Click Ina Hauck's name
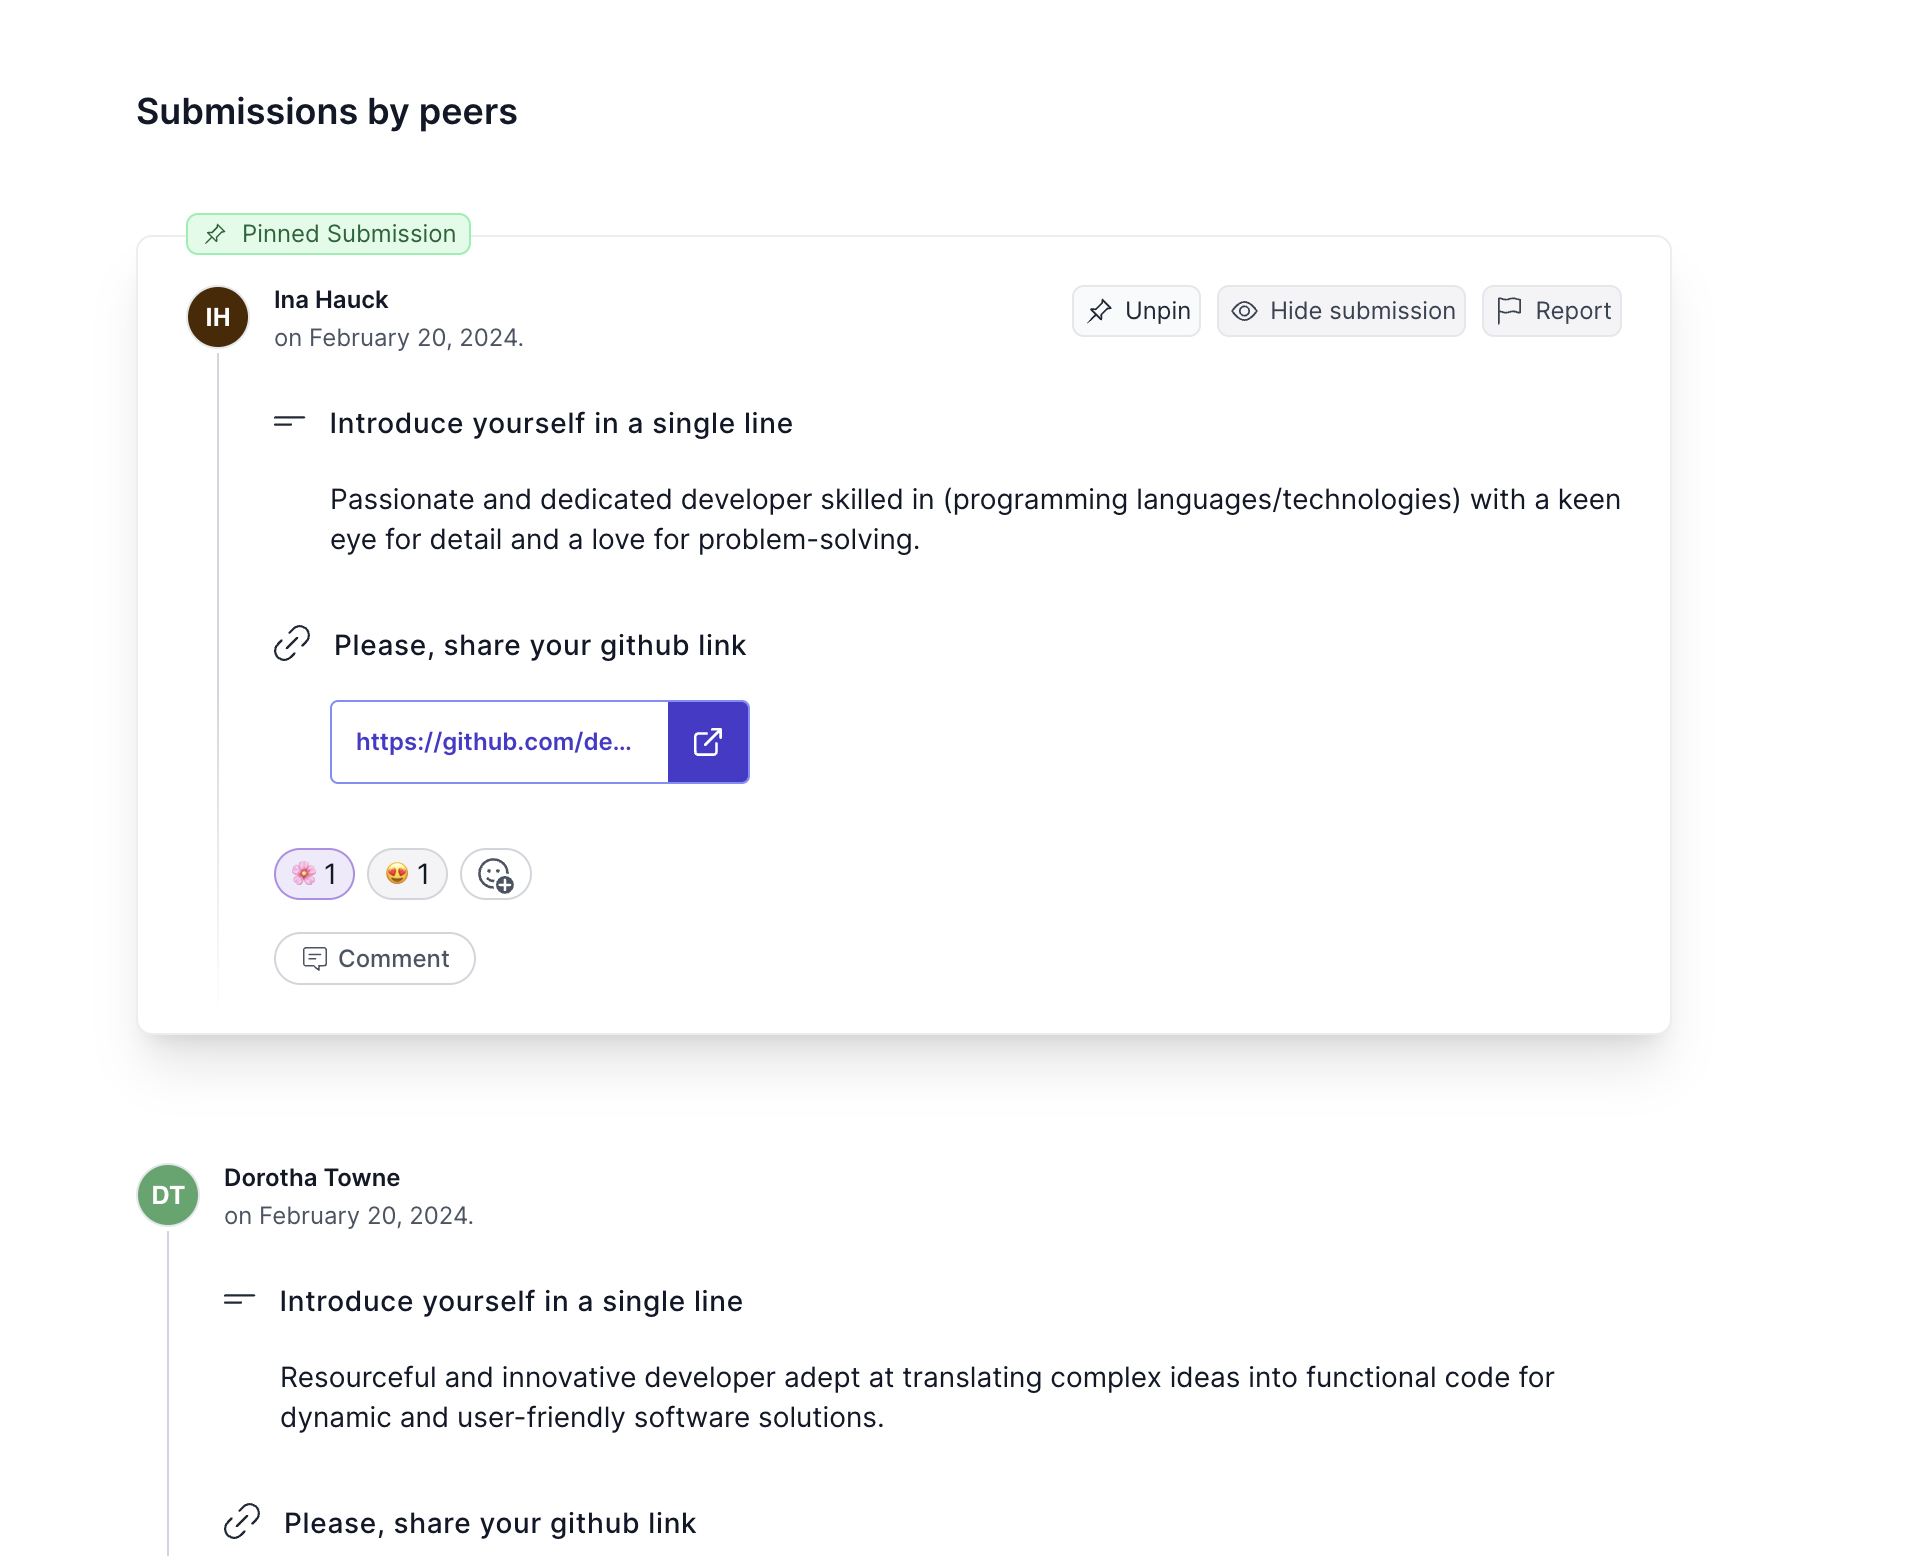 [x=331, y=300]
